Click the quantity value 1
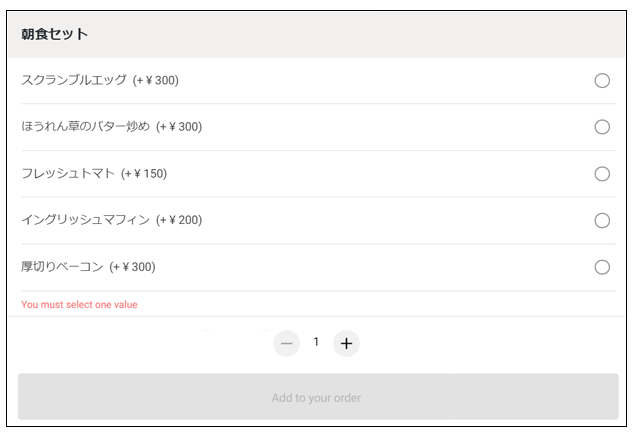The height and width of the screenshot is (440, 633). [x=316, y=342]
